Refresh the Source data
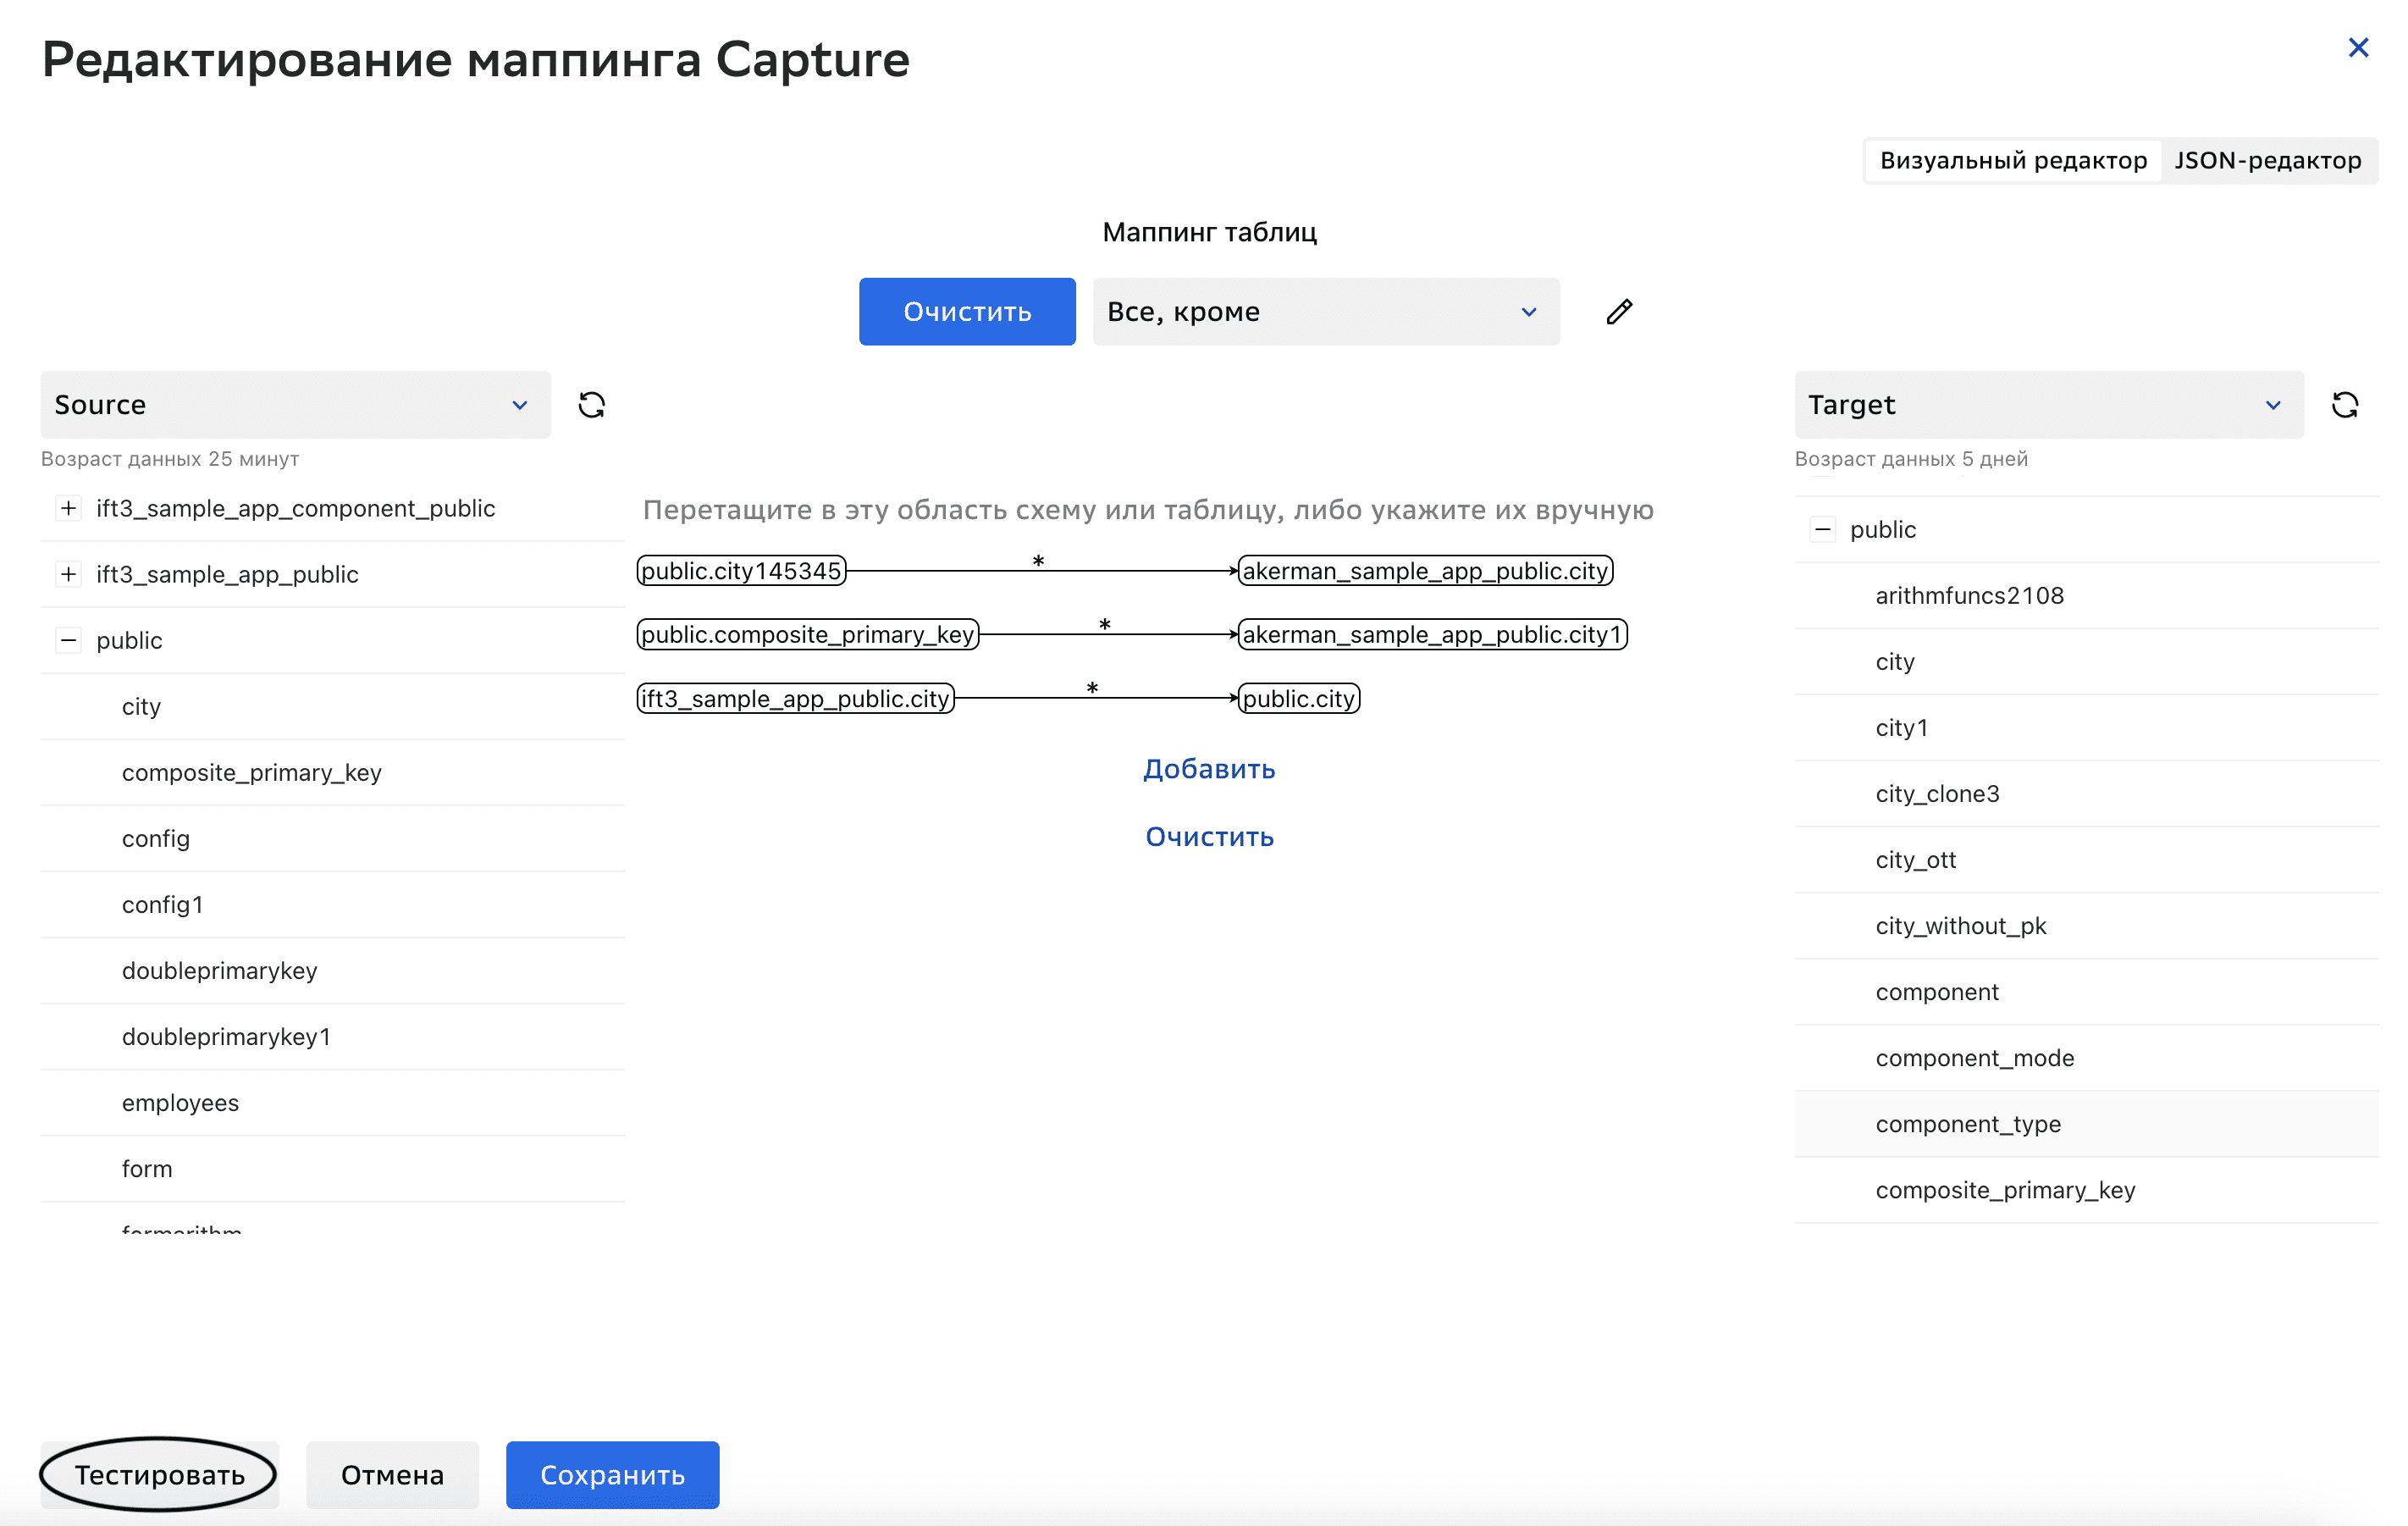Image resolution: width=2408 pixels, height=1526 pixels. (x=592, y=405)
